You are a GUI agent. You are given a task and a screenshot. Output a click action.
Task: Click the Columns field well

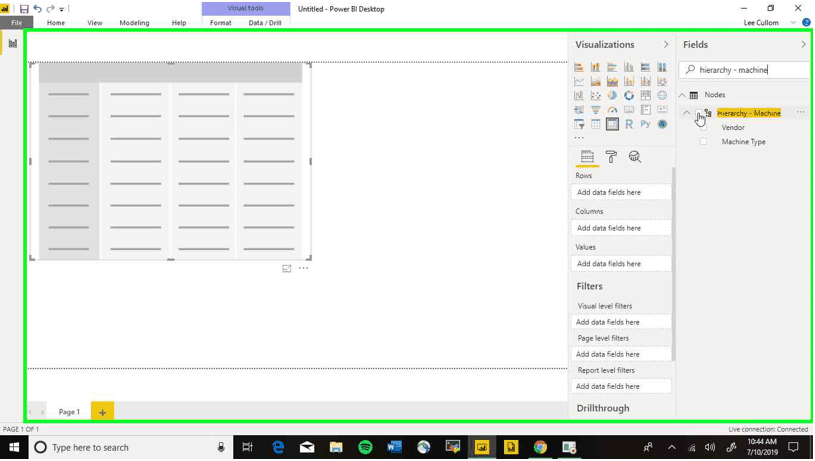click(621, 228)
